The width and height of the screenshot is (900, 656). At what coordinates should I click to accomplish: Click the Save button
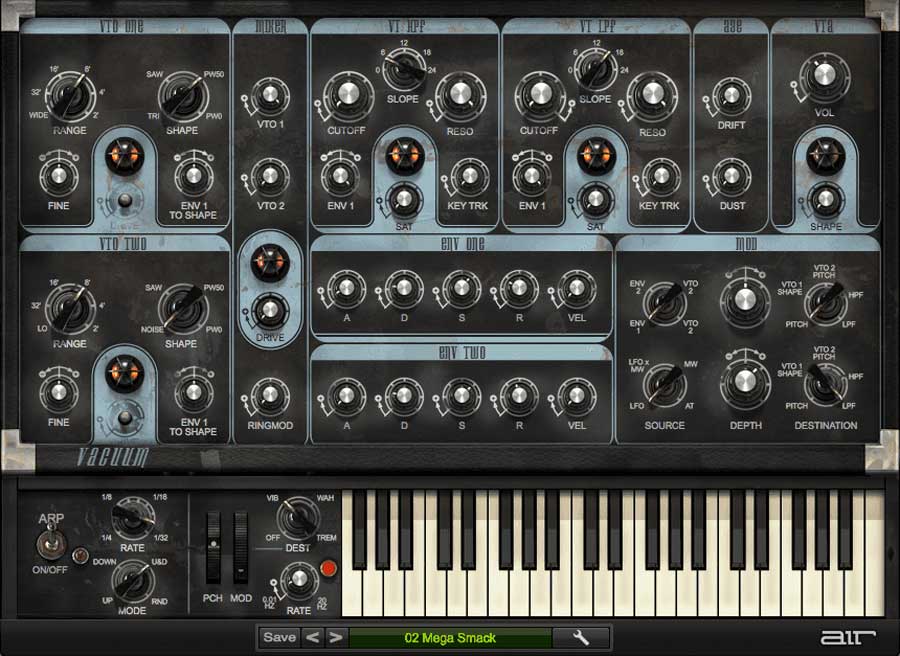click(280, 637)
